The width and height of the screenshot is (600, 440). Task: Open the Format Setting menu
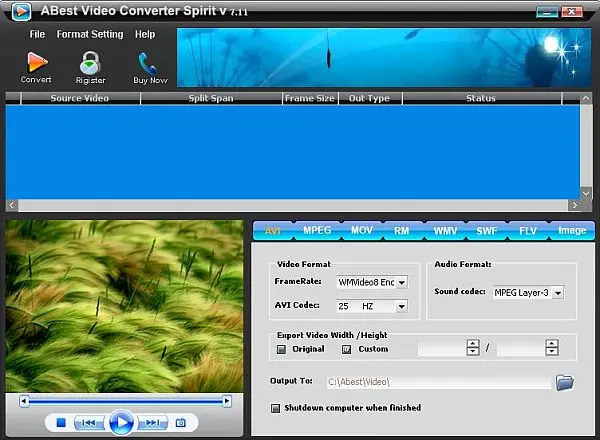pyautogui.click(x=90, y=34)
